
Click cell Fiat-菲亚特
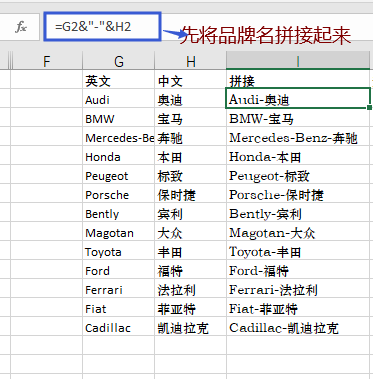tap(298, 308)
